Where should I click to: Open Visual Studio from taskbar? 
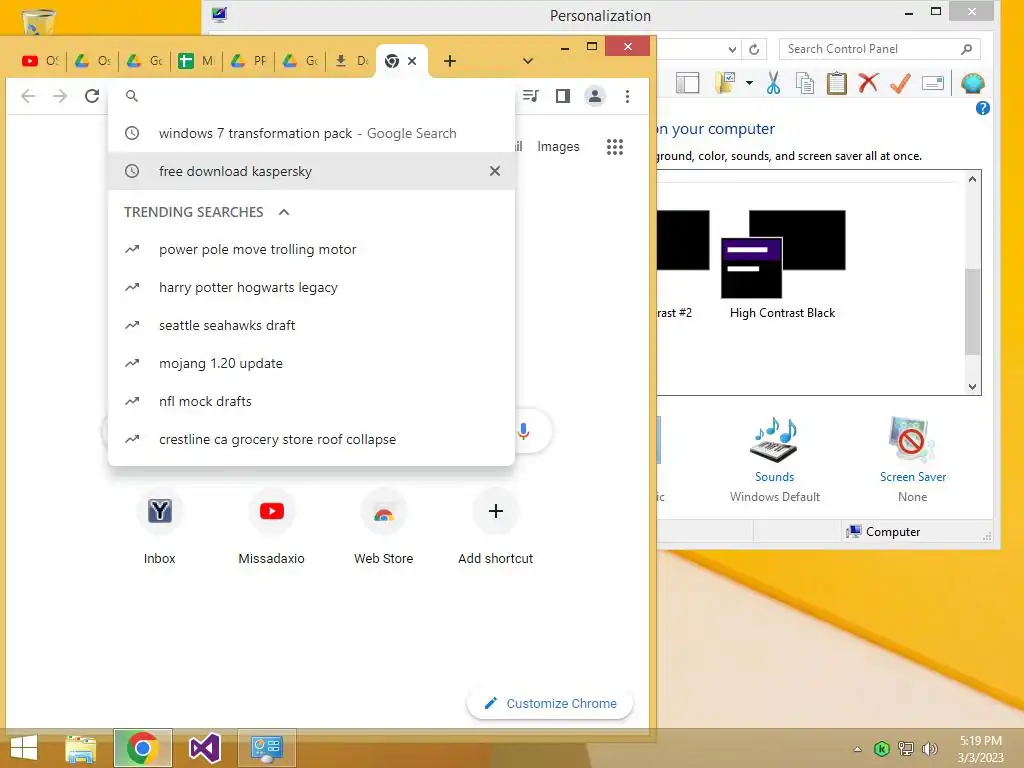[x=204, y=748]
